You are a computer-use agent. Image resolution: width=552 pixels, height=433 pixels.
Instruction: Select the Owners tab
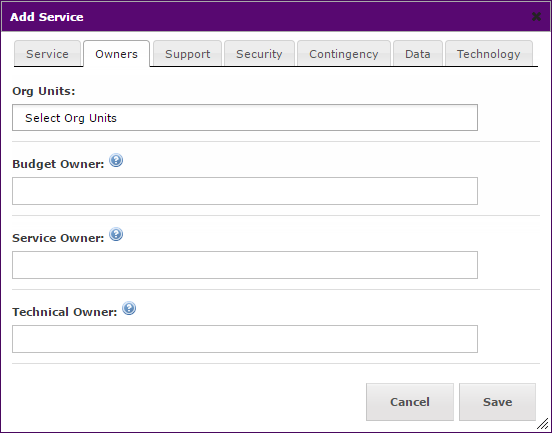pyautogui.click(x=117, y=54)
